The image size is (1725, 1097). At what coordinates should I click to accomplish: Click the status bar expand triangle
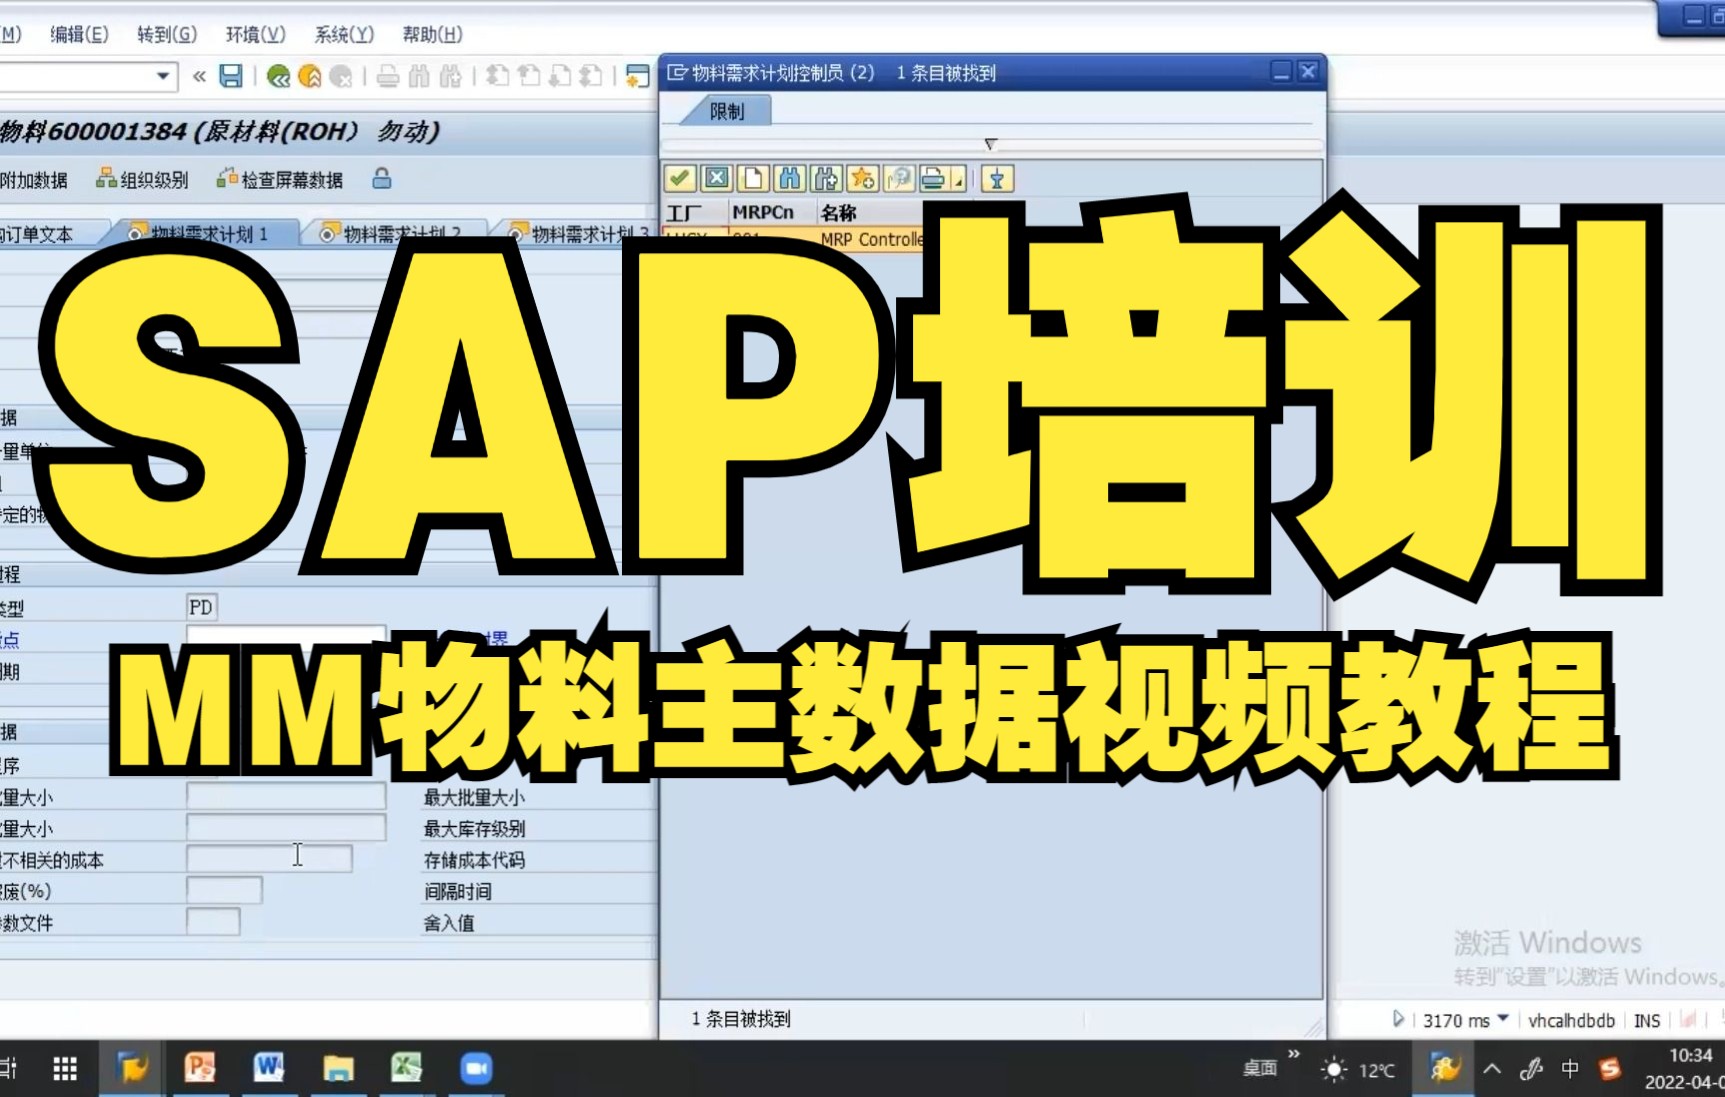coord(1398,1019)
